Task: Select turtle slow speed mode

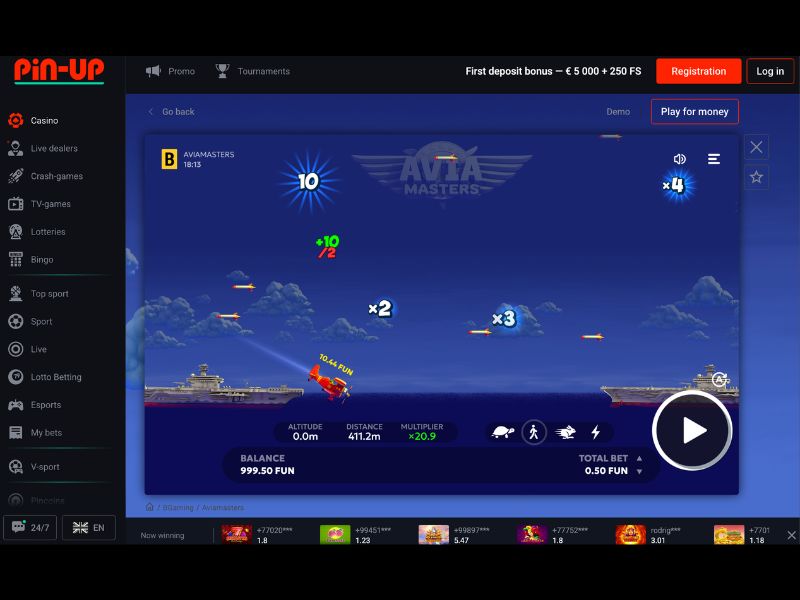Action: pos(503,432)
